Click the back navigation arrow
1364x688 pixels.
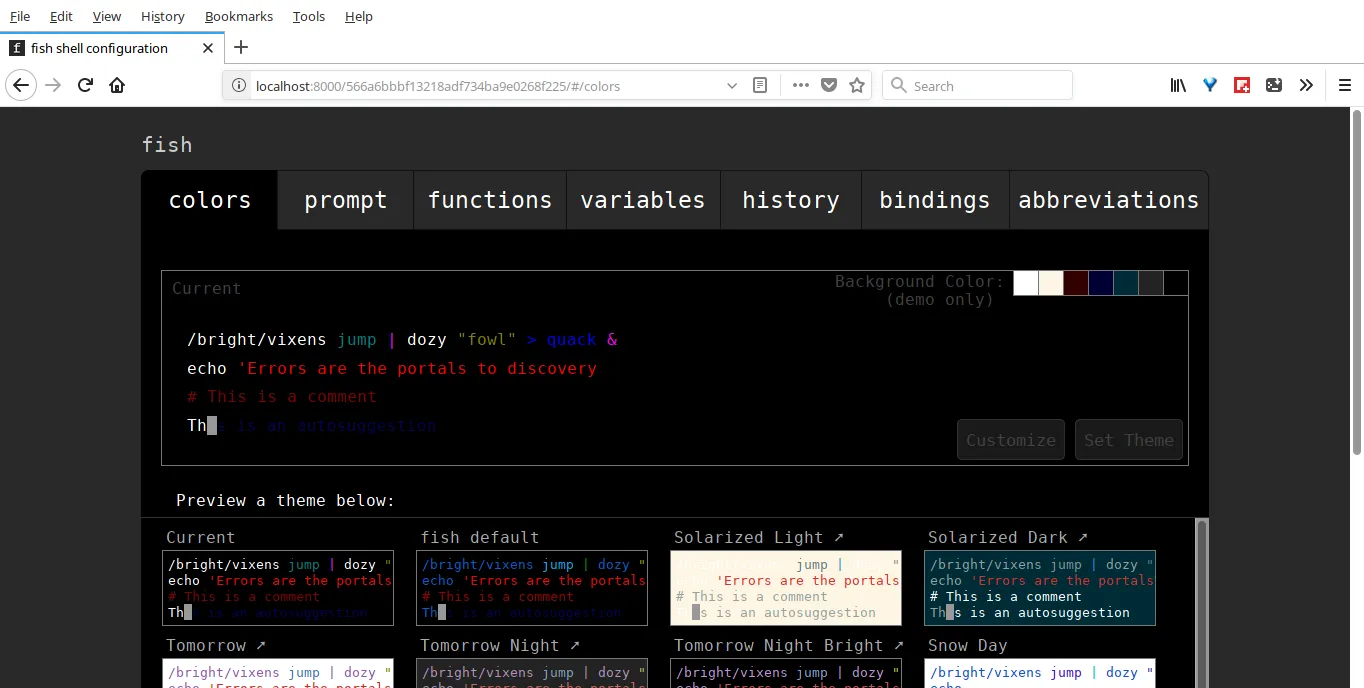pyautogui.click(x=21, y=86)
